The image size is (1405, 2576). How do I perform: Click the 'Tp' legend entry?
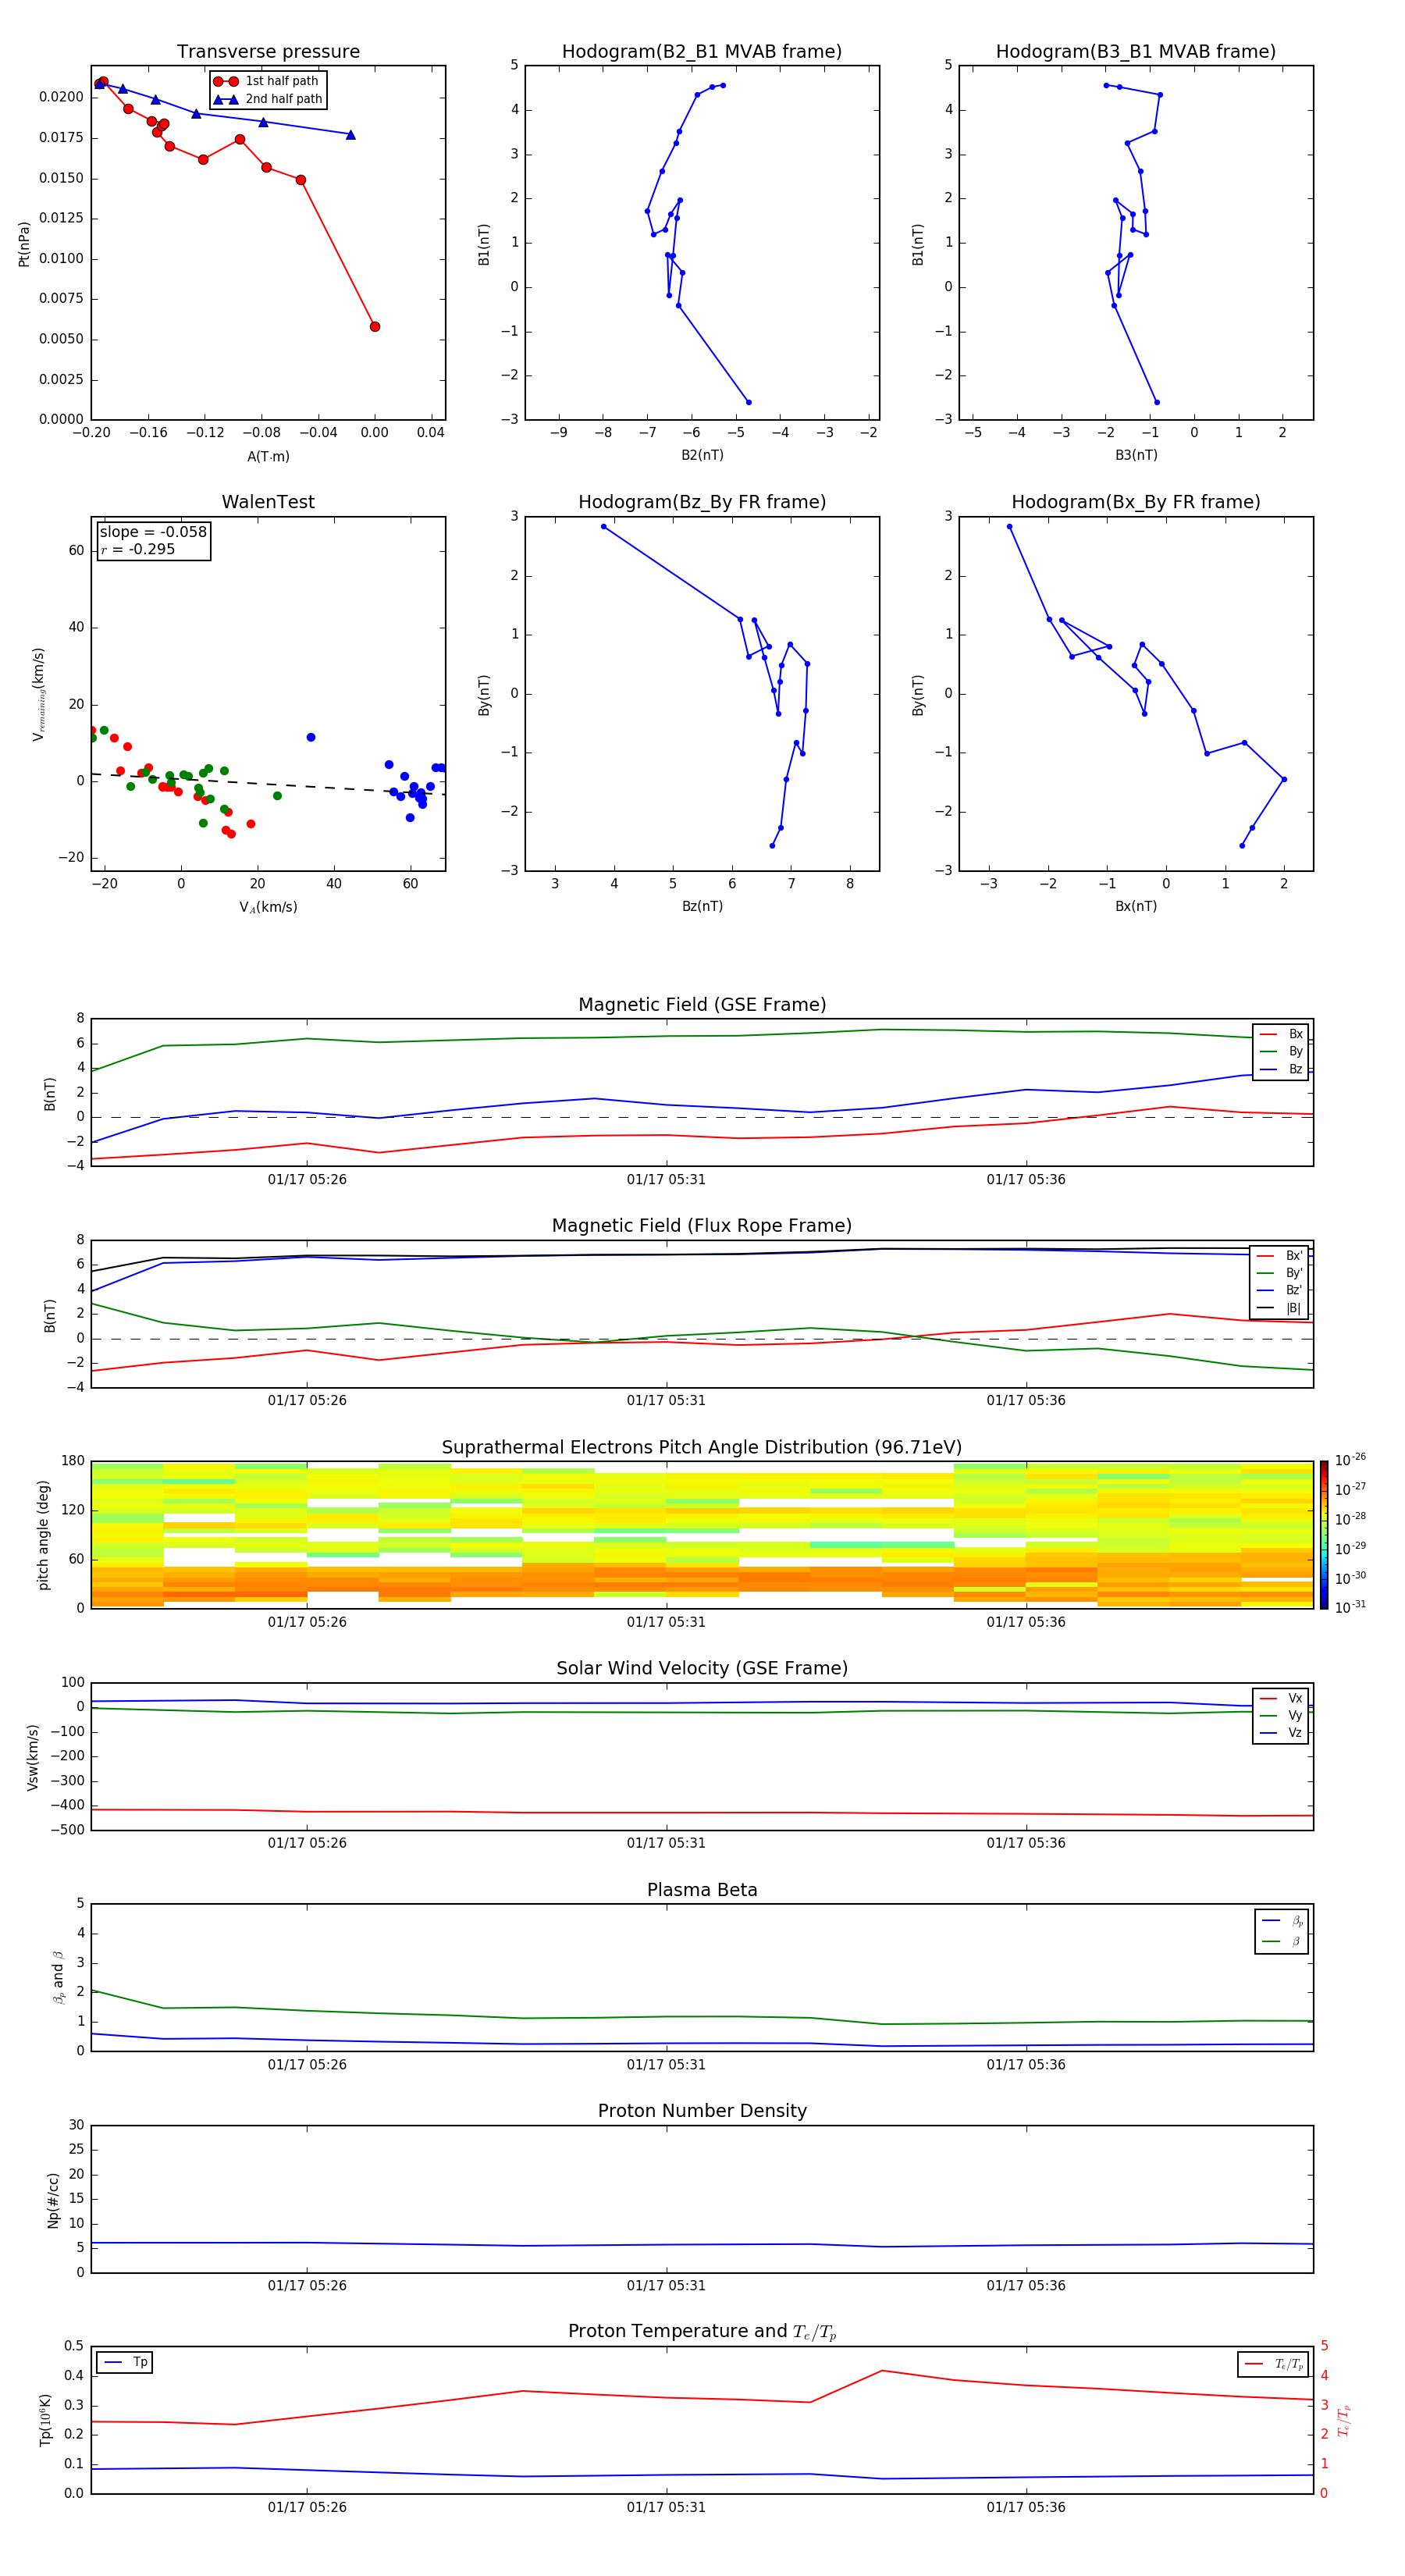point(125,2362)
